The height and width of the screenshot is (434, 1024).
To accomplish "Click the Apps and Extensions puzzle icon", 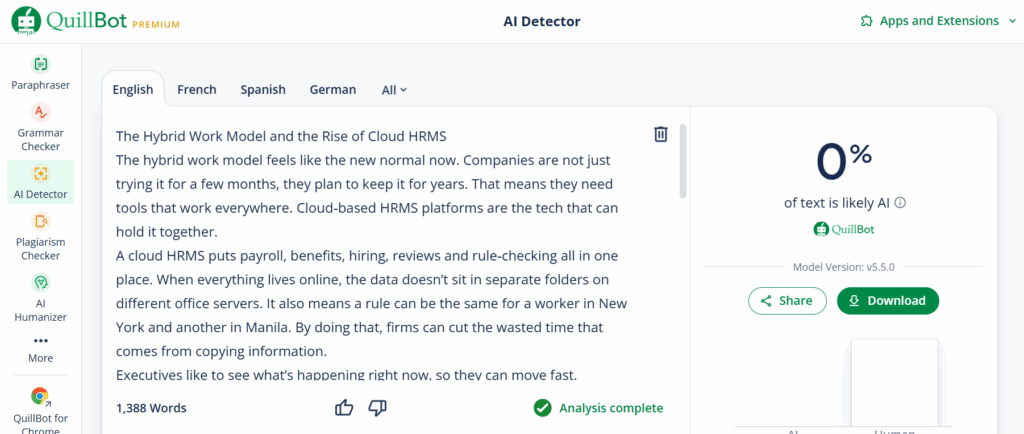I will [867, 21].
